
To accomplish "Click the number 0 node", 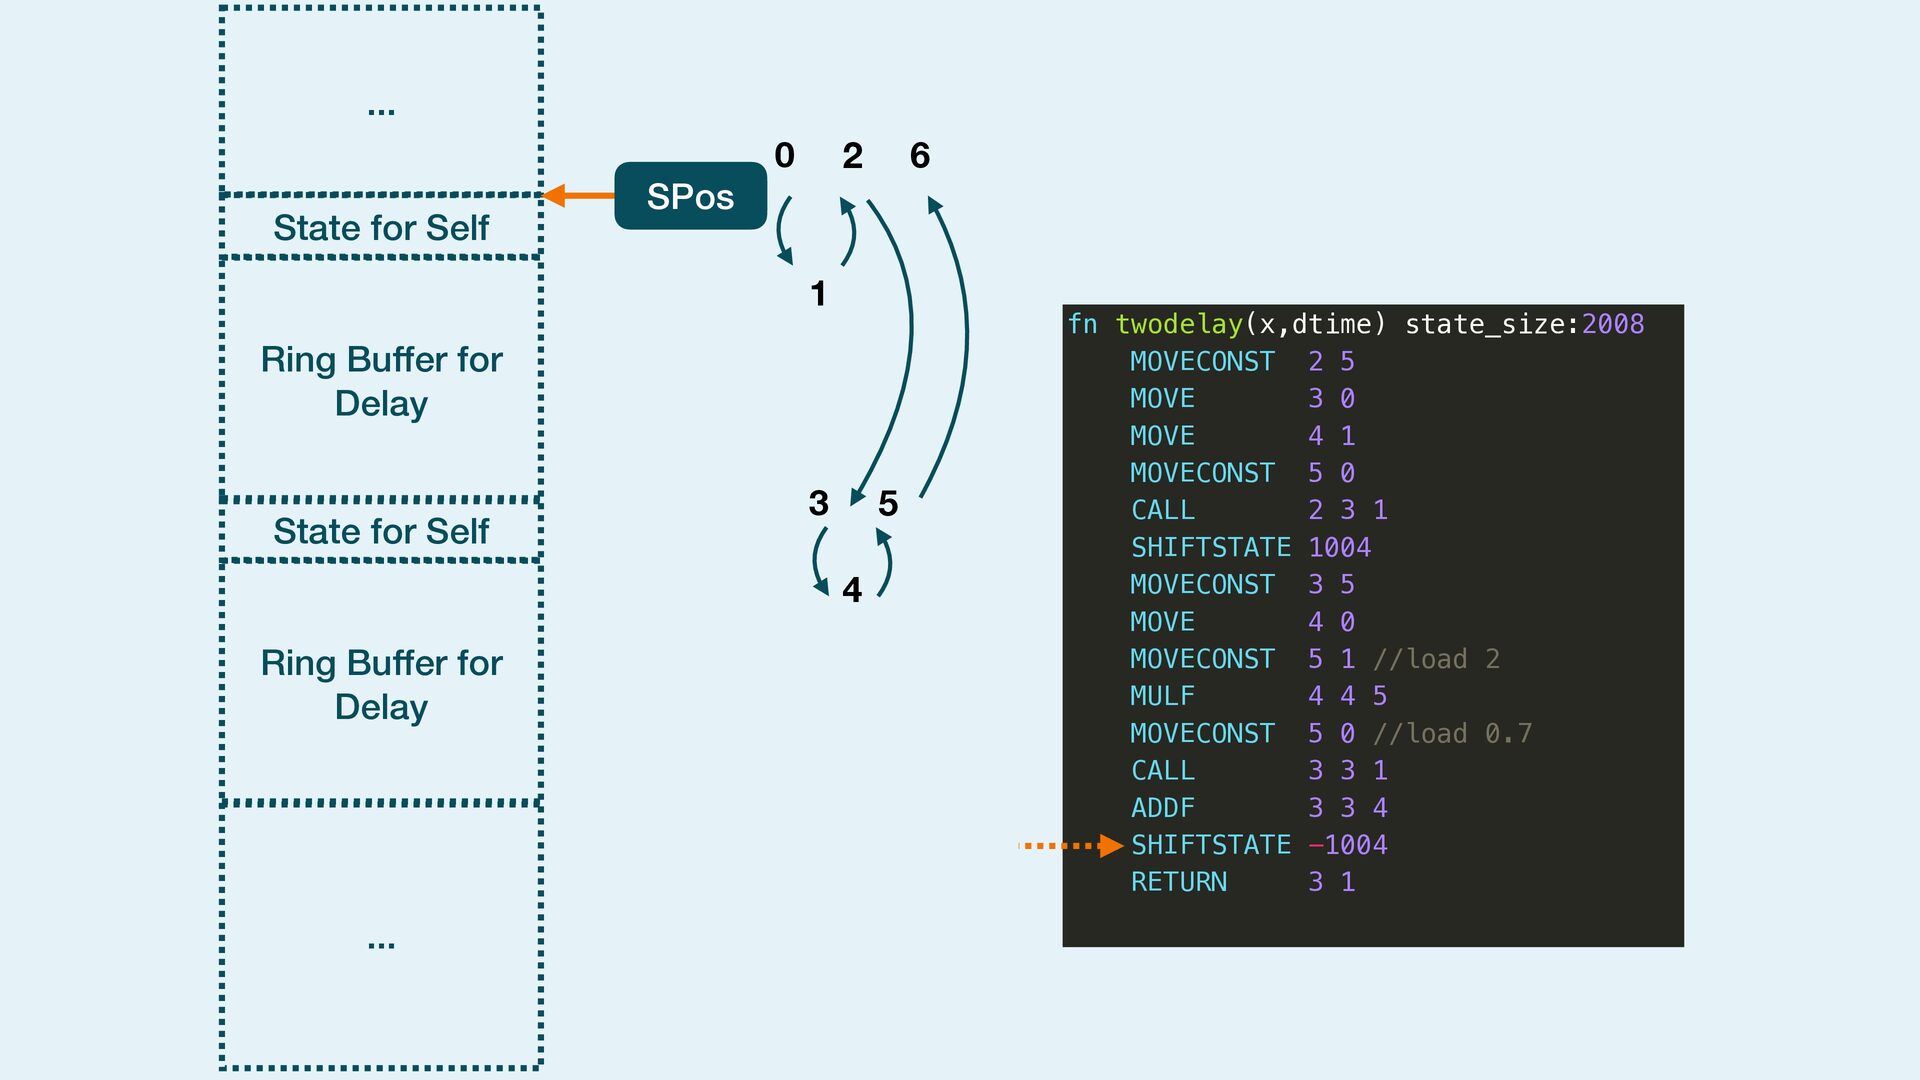I will pos(784,156).
